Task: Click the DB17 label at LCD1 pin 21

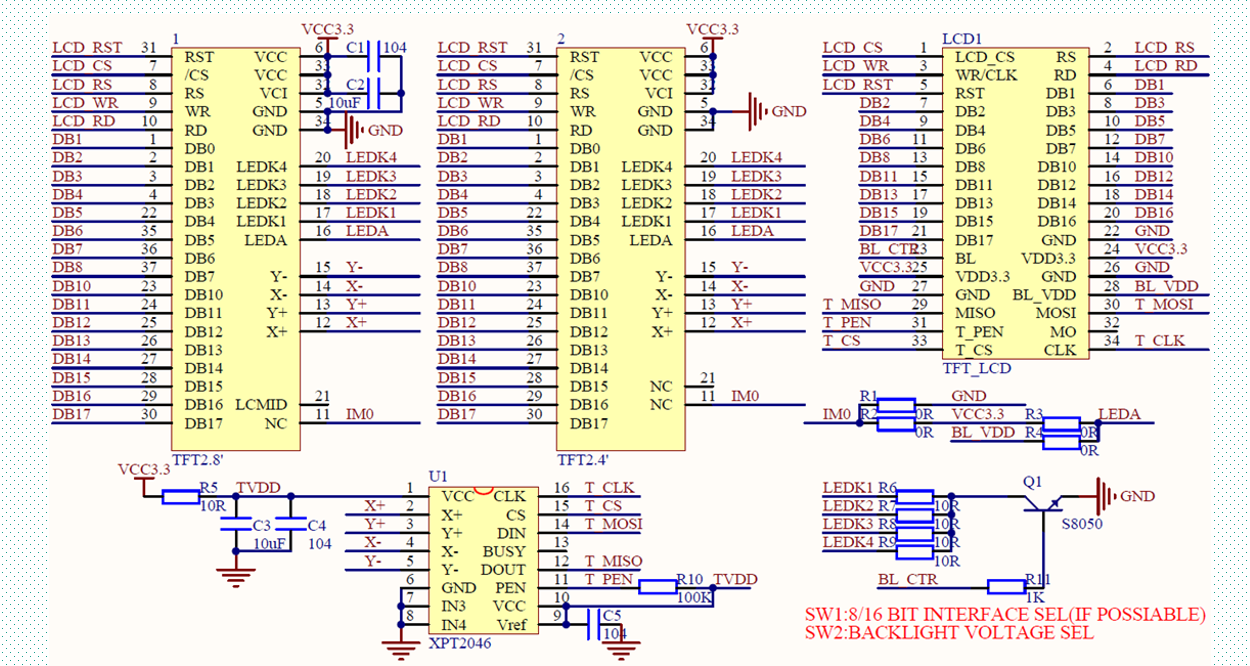Action: point(879,231)
